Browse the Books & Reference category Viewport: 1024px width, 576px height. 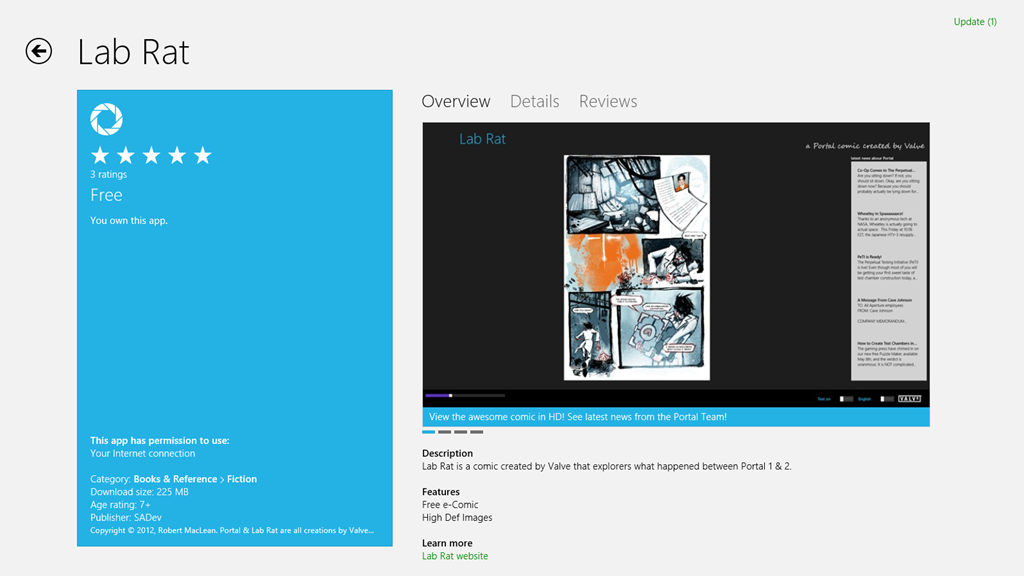[175, 479]
